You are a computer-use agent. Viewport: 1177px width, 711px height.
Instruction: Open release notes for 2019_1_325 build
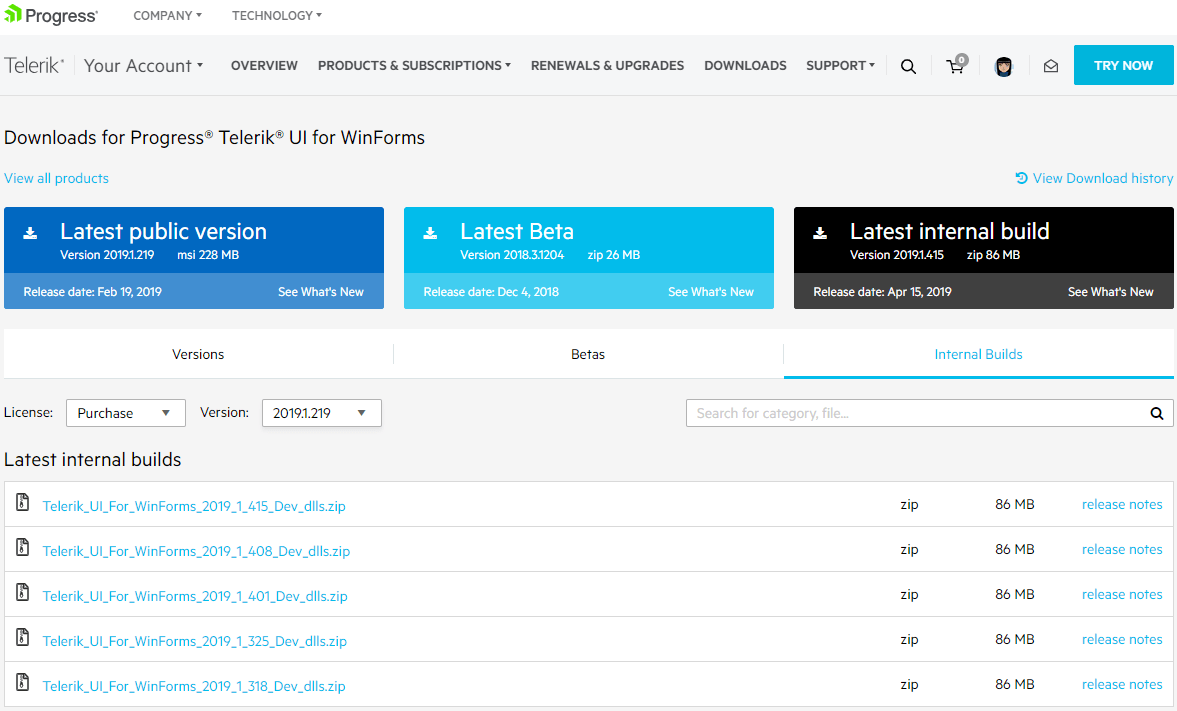coord(1121,640)
